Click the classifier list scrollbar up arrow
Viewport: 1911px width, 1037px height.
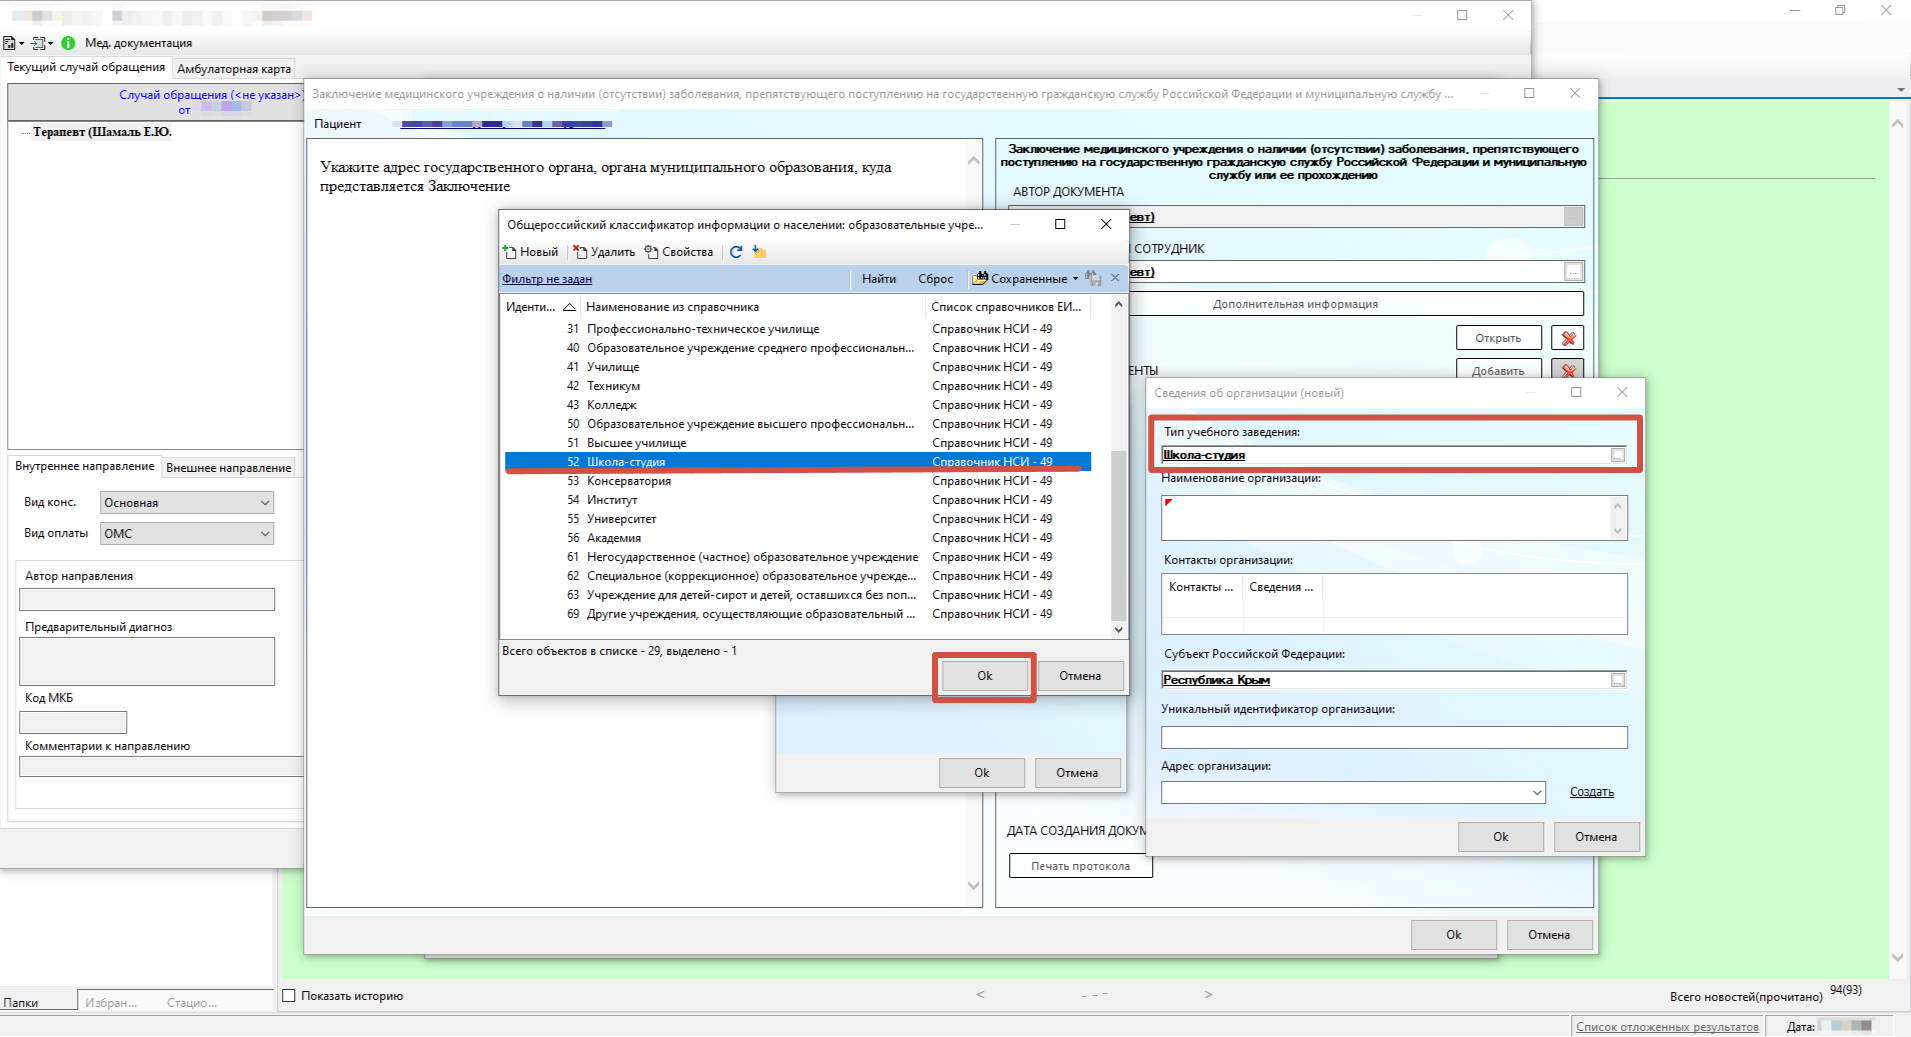[1118, 304]
